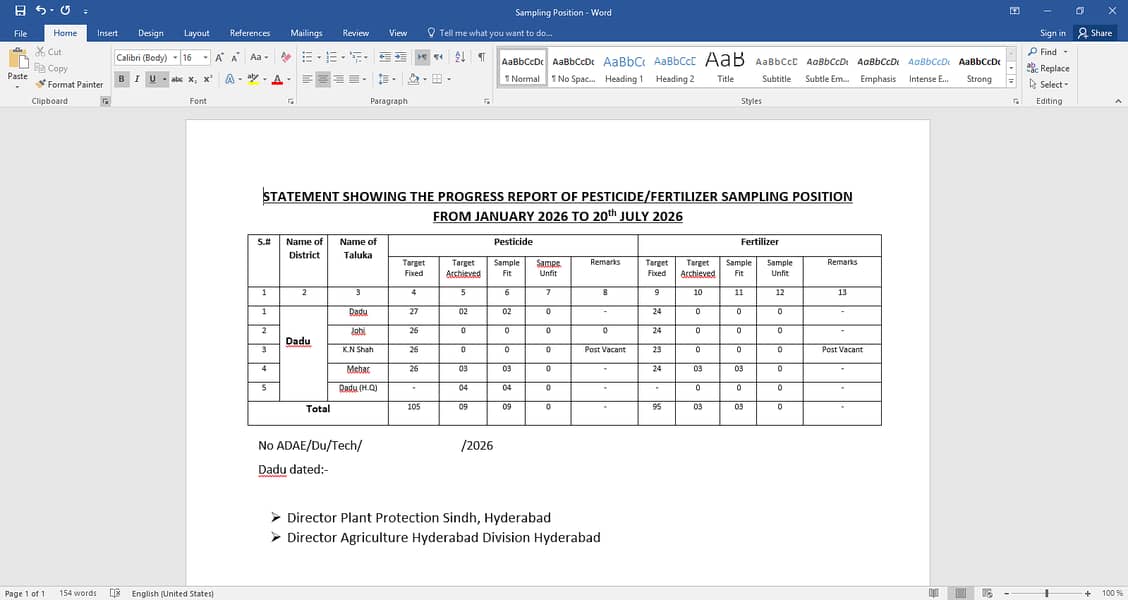The width and height of the screenshot is (1128, 600).
Task: Click the Decrease Indent icon
Action: coord(385,58)
